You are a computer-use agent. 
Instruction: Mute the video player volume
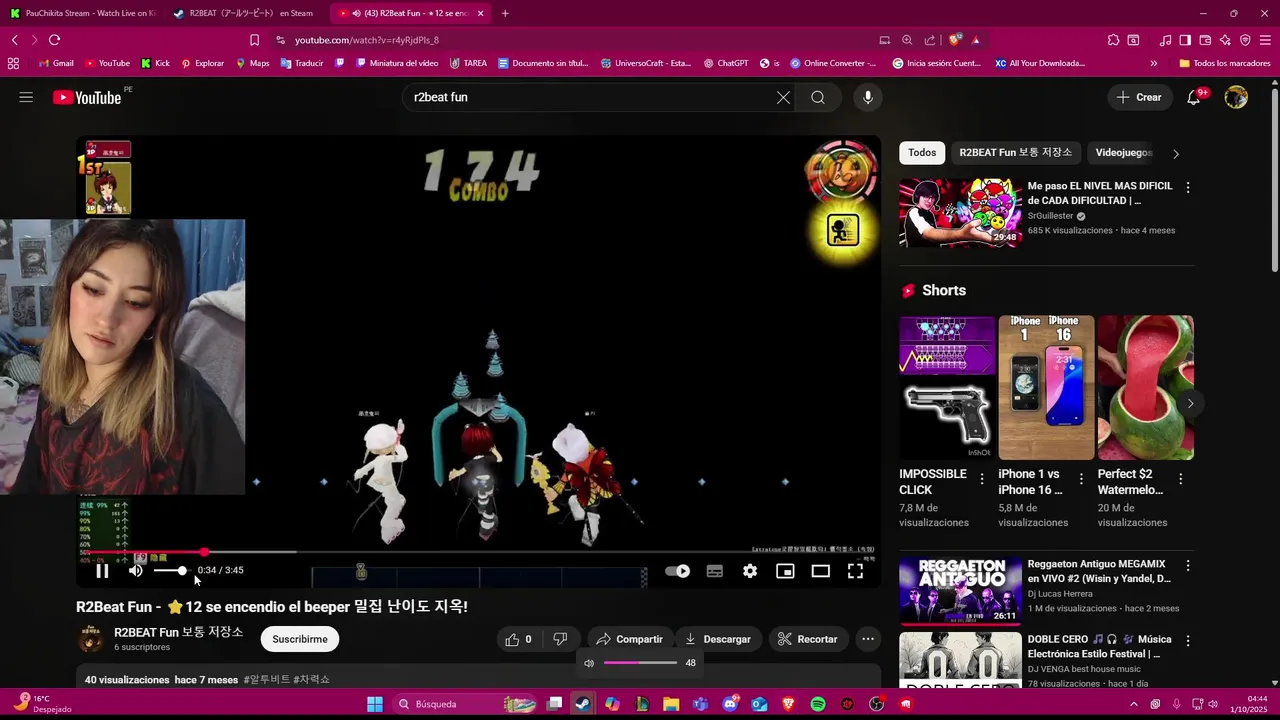point(136,571)
